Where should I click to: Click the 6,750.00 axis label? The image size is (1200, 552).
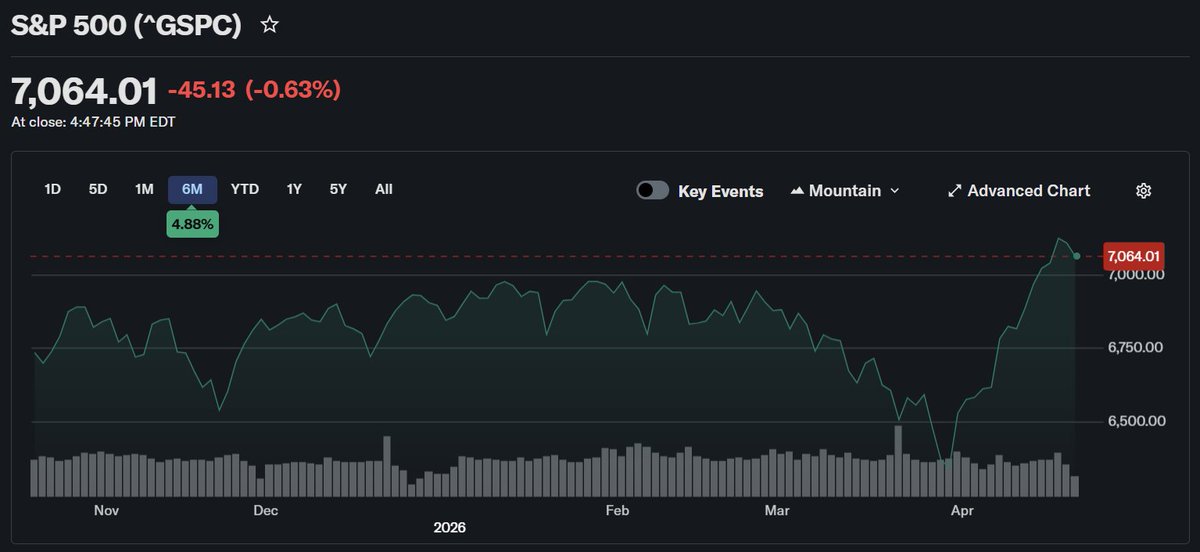1136,348
